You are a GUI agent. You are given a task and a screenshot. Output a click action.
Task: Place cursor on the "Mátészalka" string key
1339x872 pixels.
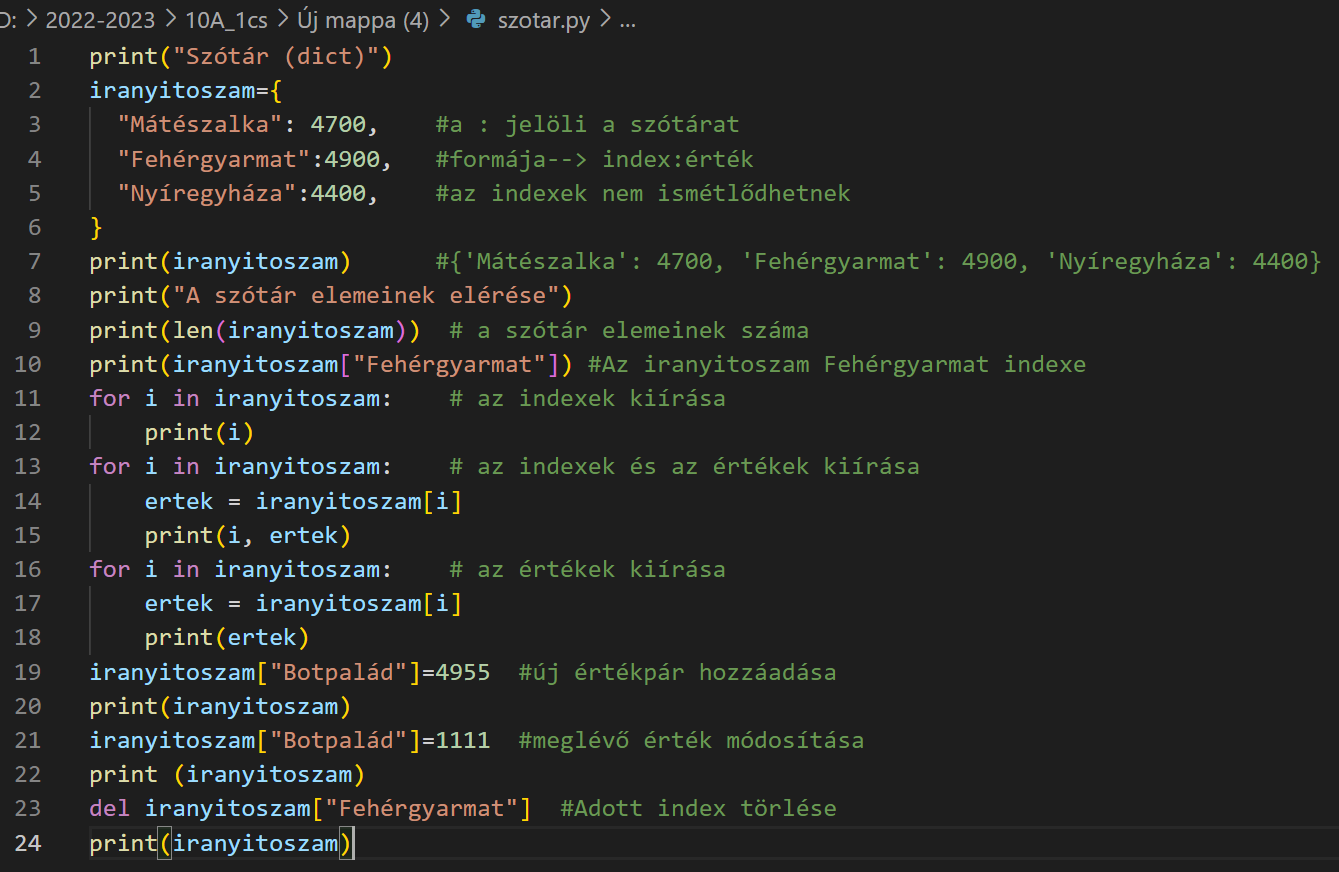pos(200,125)
